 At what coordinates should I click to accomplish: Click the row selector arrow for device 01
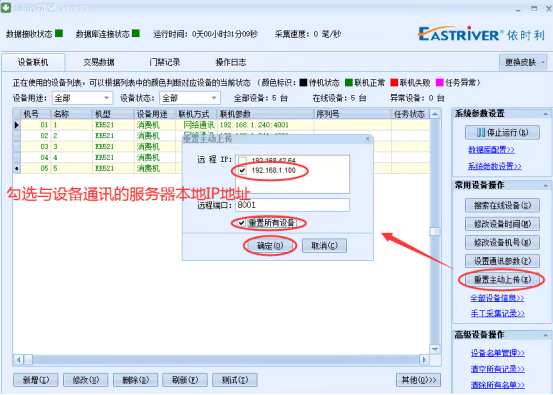[17, 125]
